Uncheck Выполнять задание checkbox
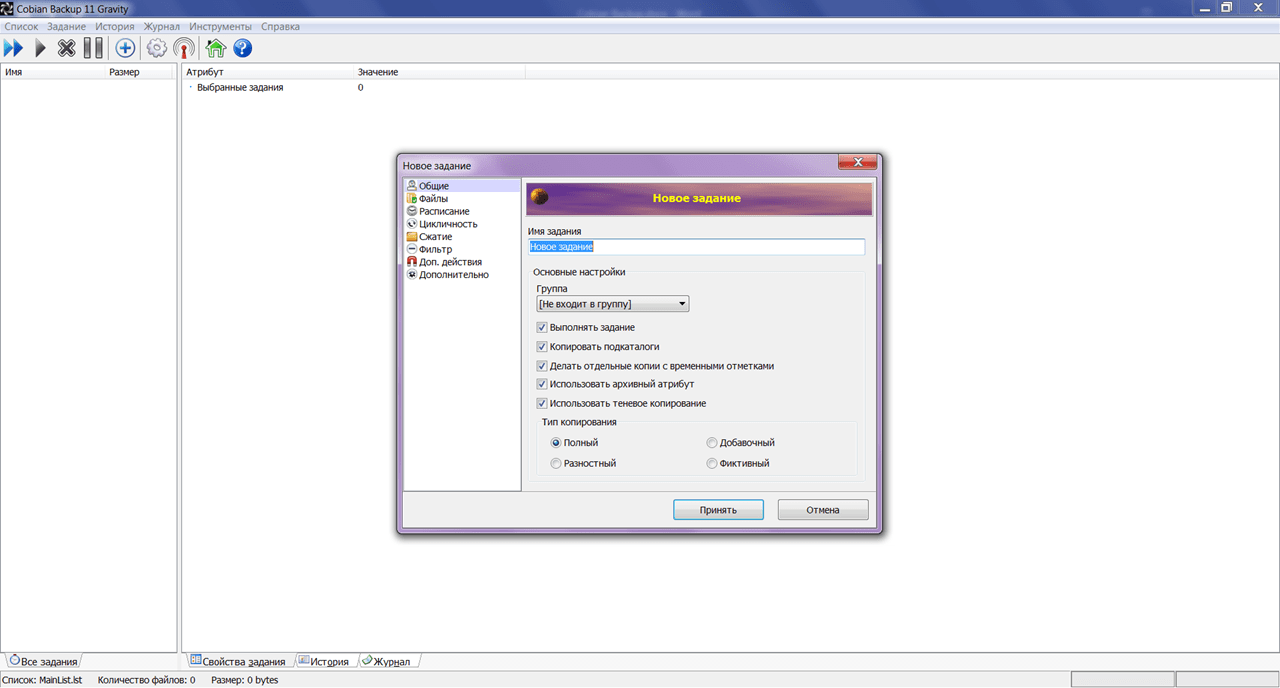1280x688 pixels. point(542,328)
